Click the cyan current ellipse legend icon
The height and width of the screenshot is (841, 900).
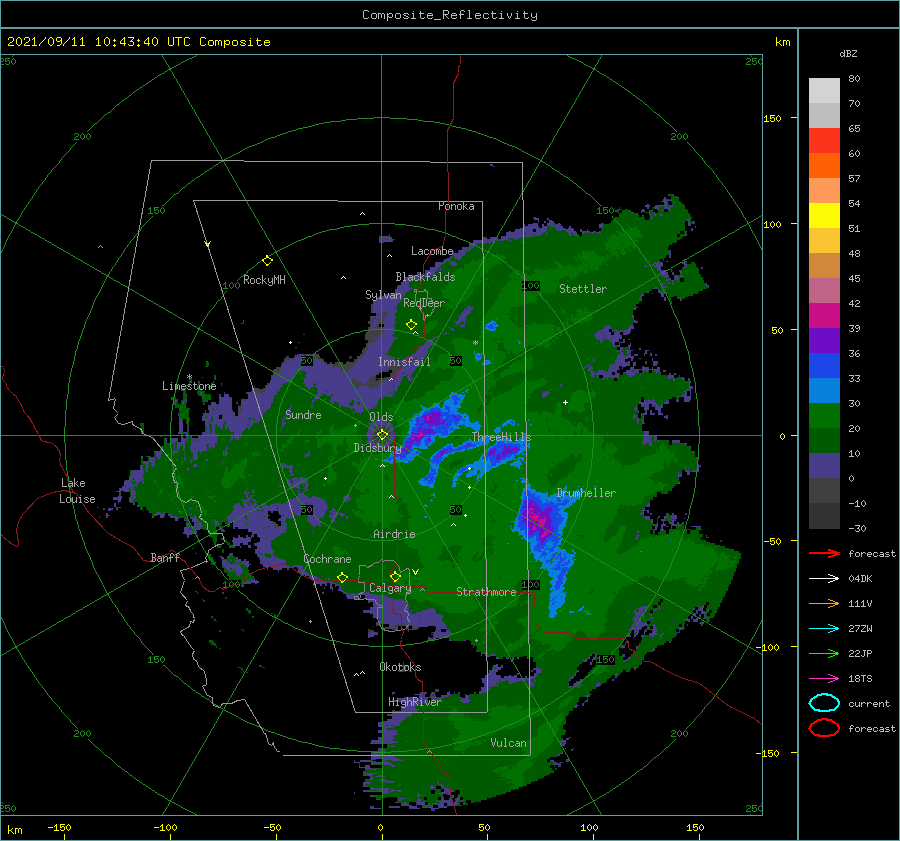(x=824, y=703)
